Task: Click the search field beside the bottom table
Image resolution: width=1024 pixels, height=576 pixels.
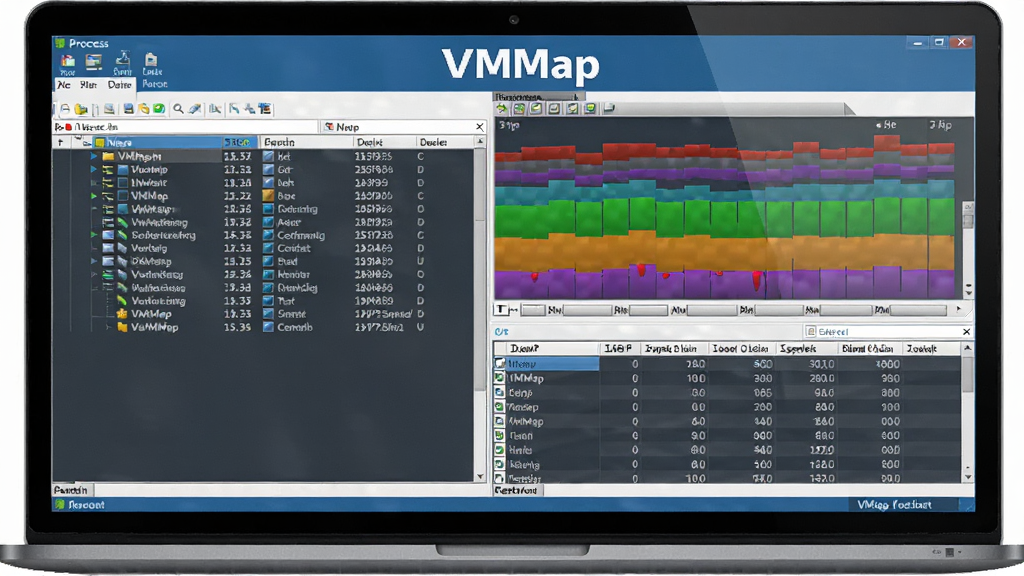Action: pos(882,332)
